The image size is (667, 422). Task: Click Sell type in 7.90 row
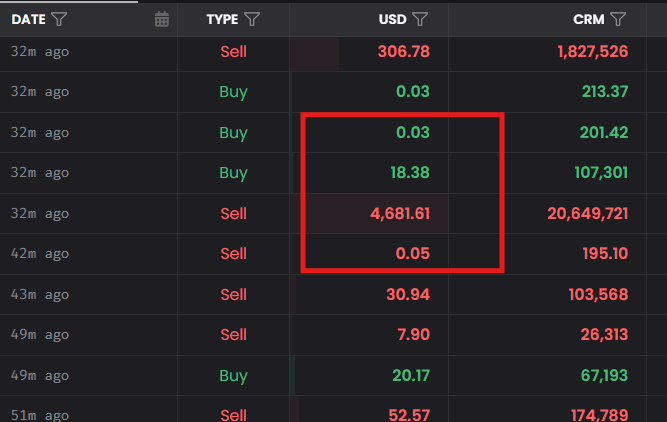[x=234, y=334]
